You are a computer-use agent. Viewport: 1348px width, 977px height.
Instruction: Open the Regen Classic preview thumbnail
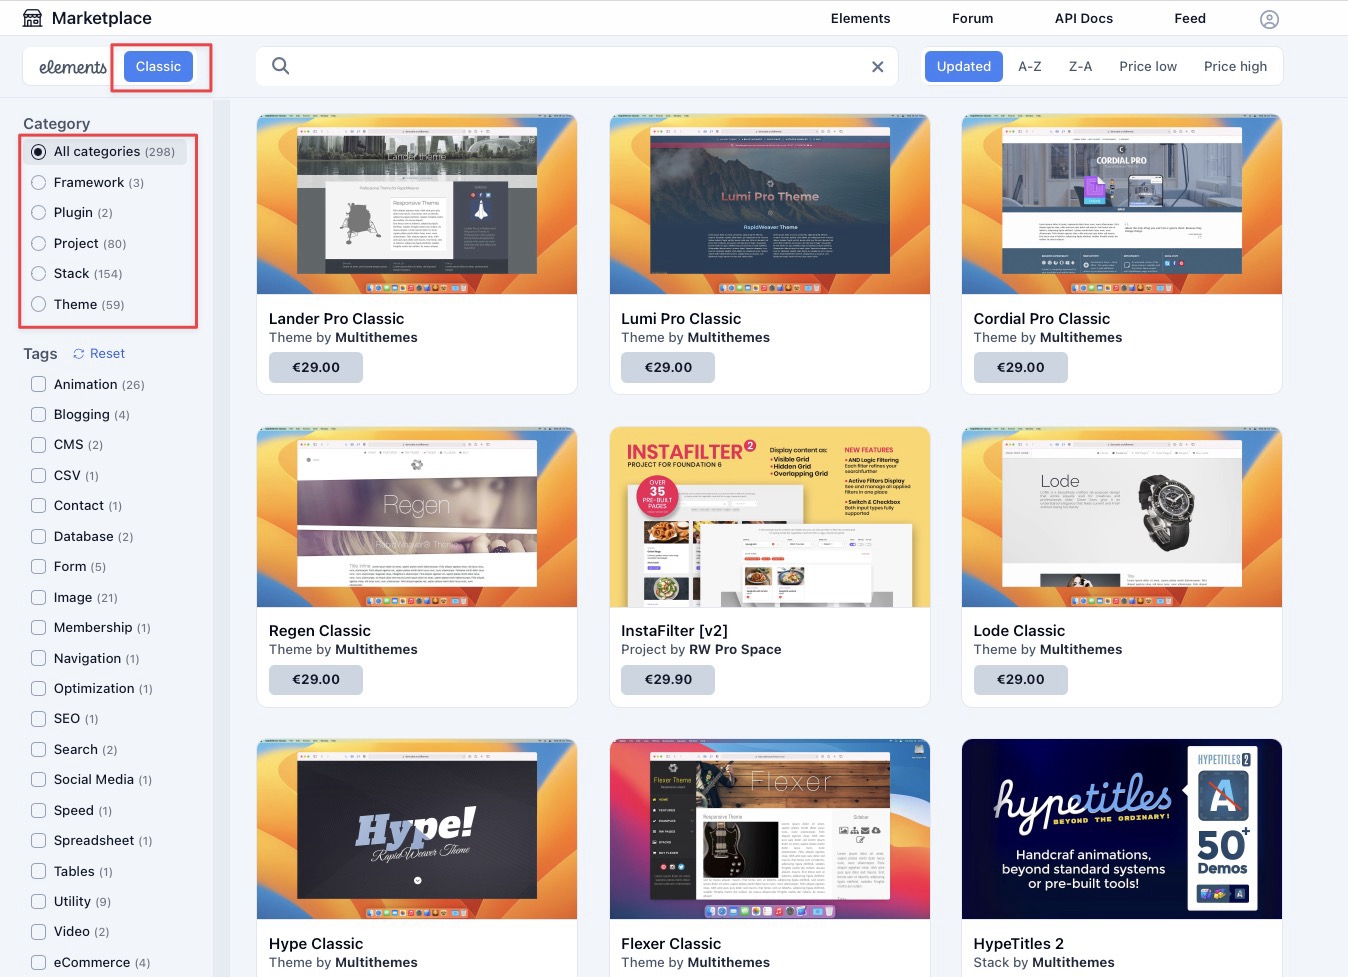[x=417, y=517]
